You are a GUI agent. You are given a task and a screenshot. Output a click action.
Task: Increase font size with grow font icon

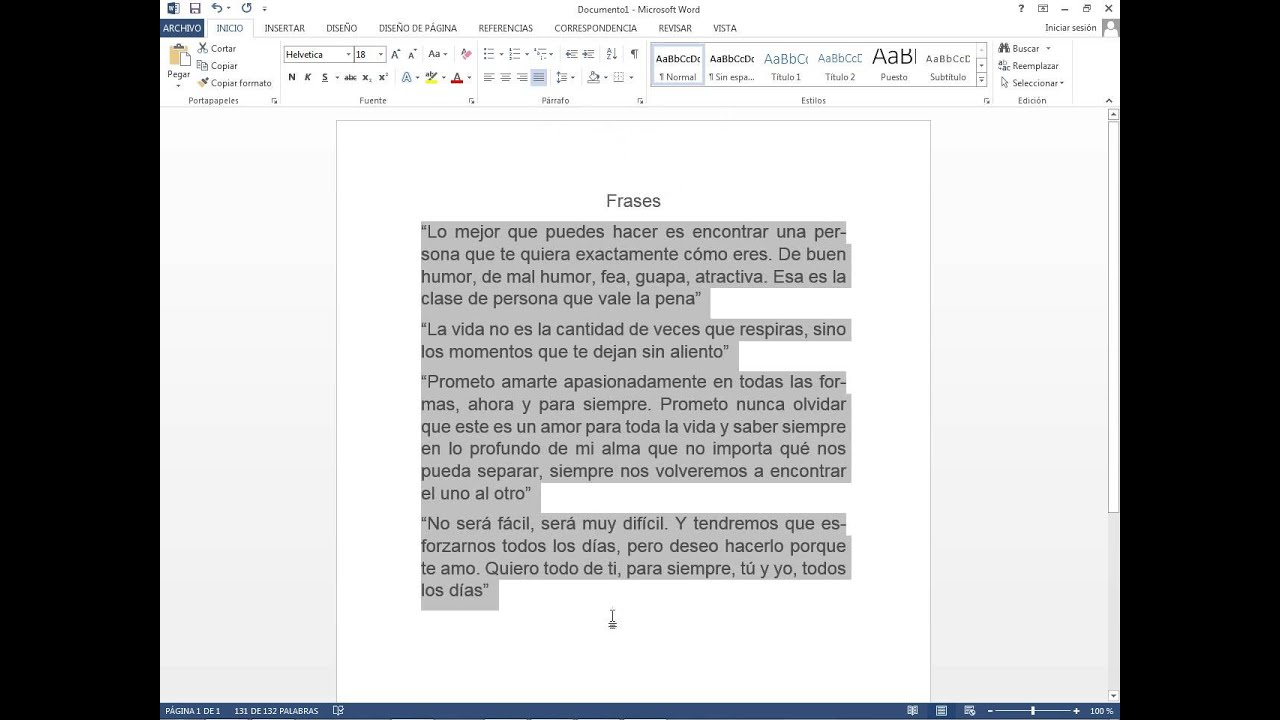pyautogui.click(x=396, y=54)
